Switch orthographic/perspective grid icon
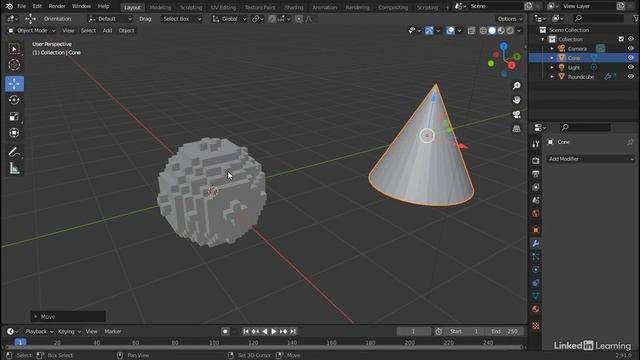640x360 pixels. (x=517, y=129)
